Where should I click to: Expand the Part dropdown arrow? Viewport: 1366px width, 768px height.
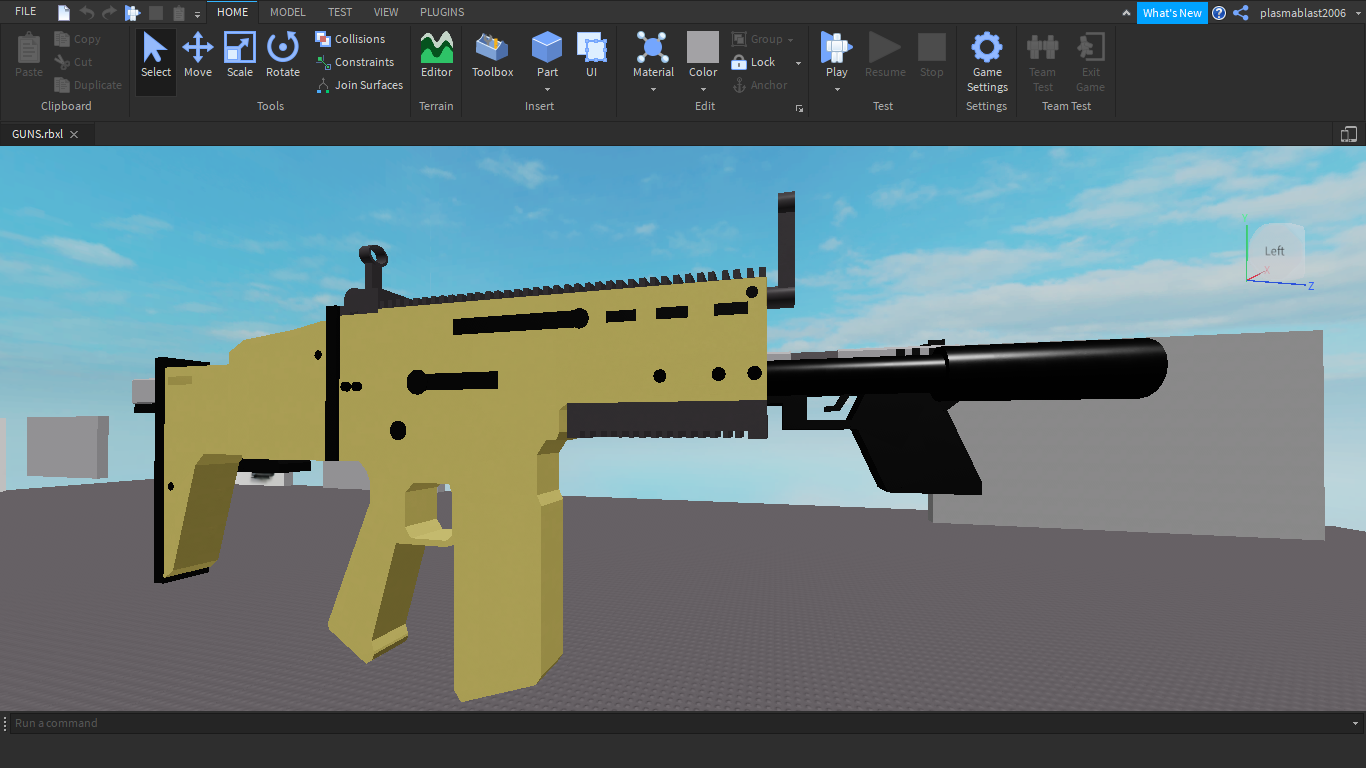(x=547, y=90)
